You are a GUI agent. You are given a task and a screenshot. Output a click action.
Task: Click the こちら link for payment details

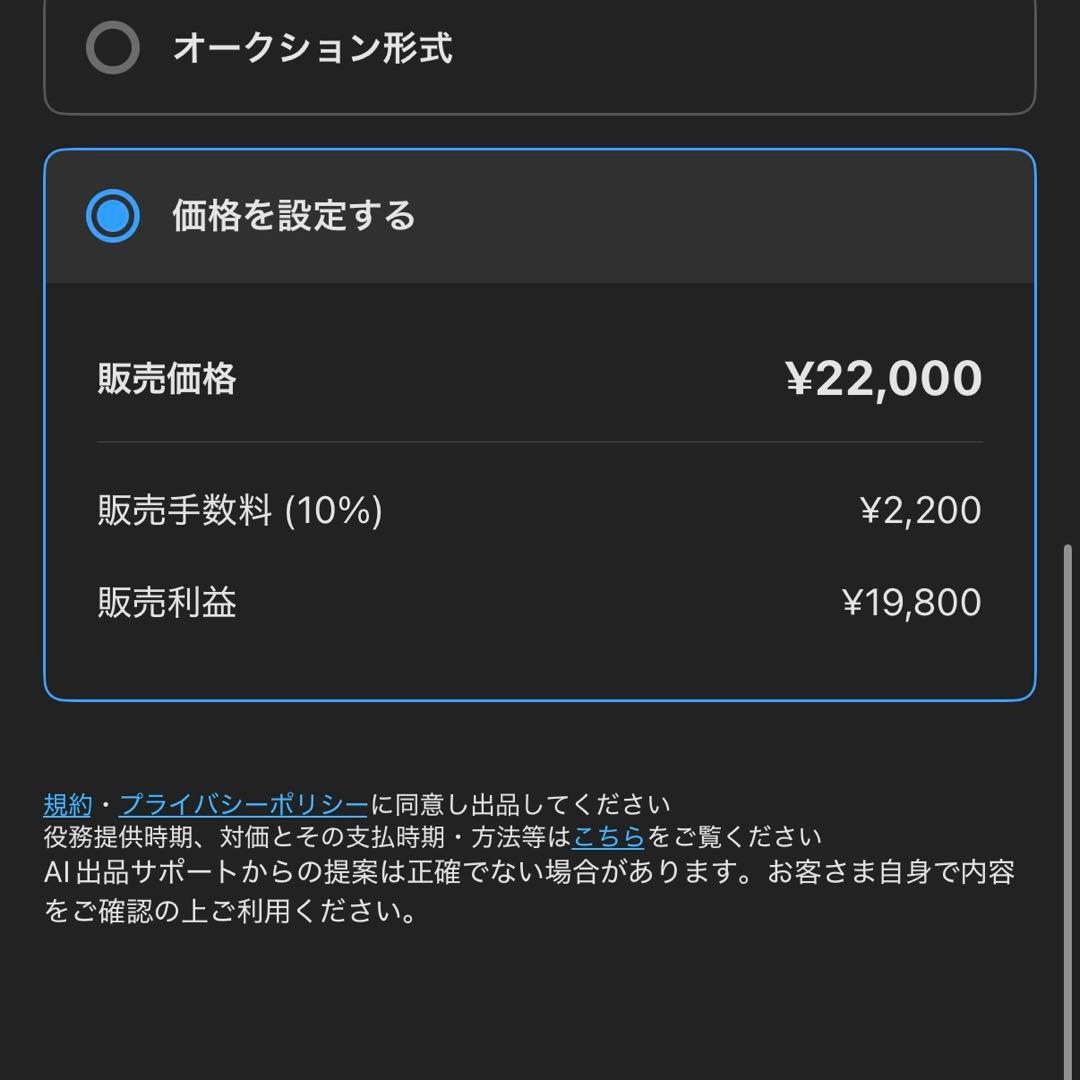point(608,838)
